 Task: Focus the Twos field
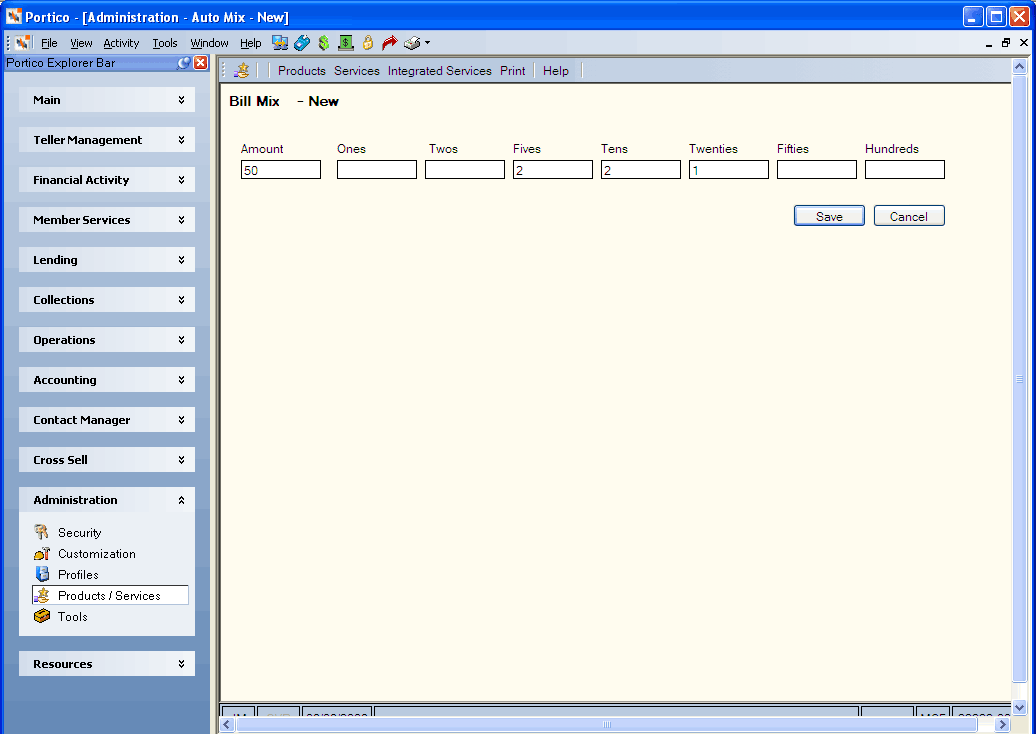tap(465, 170)
